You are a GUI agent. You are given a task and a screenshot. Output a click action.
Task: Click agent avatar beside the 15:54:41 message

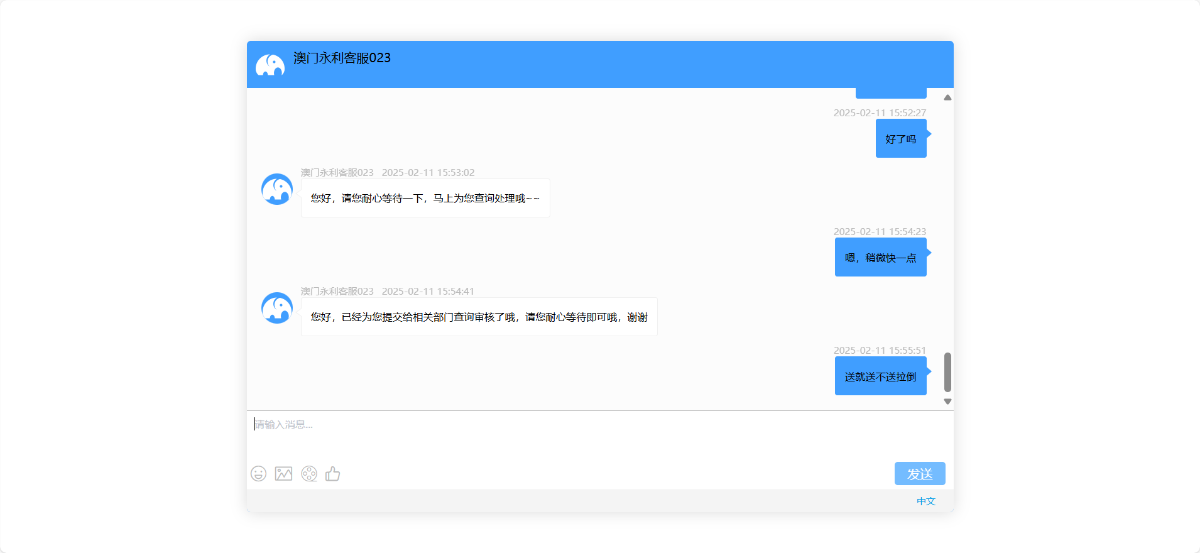[277, 308]
